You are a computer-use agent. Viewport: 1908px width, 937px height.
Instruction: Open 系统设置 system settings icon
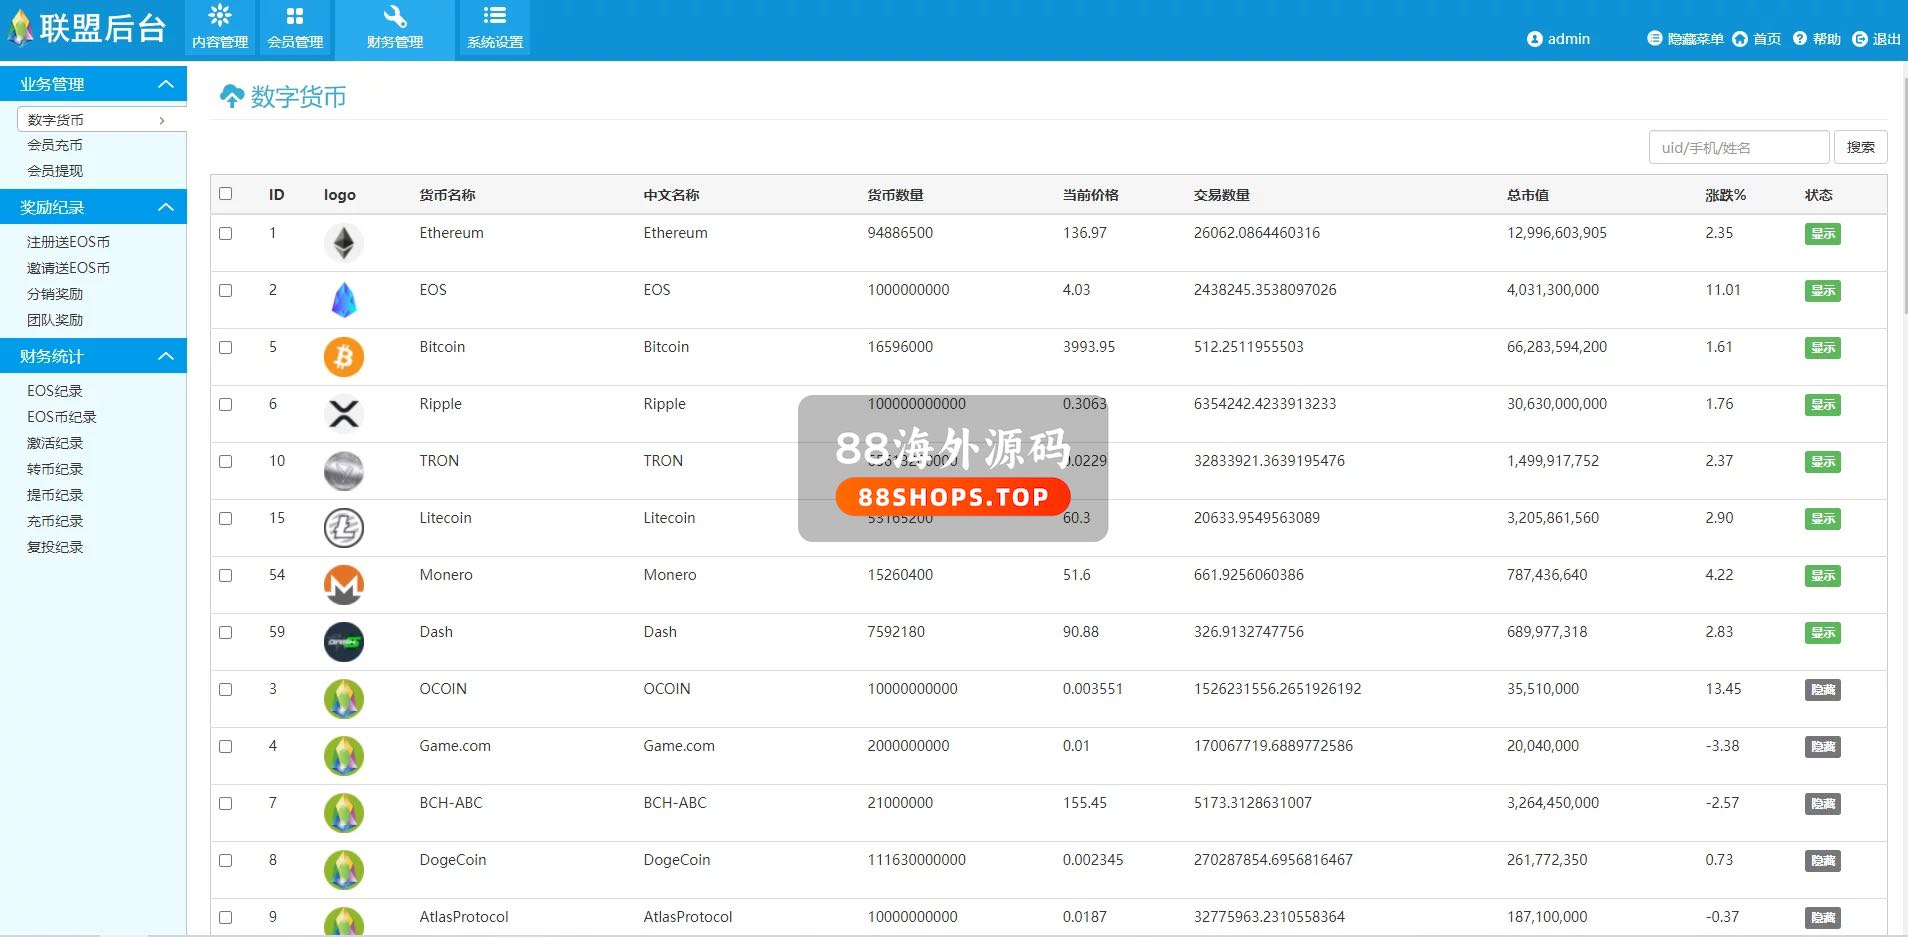pos(495,17)
